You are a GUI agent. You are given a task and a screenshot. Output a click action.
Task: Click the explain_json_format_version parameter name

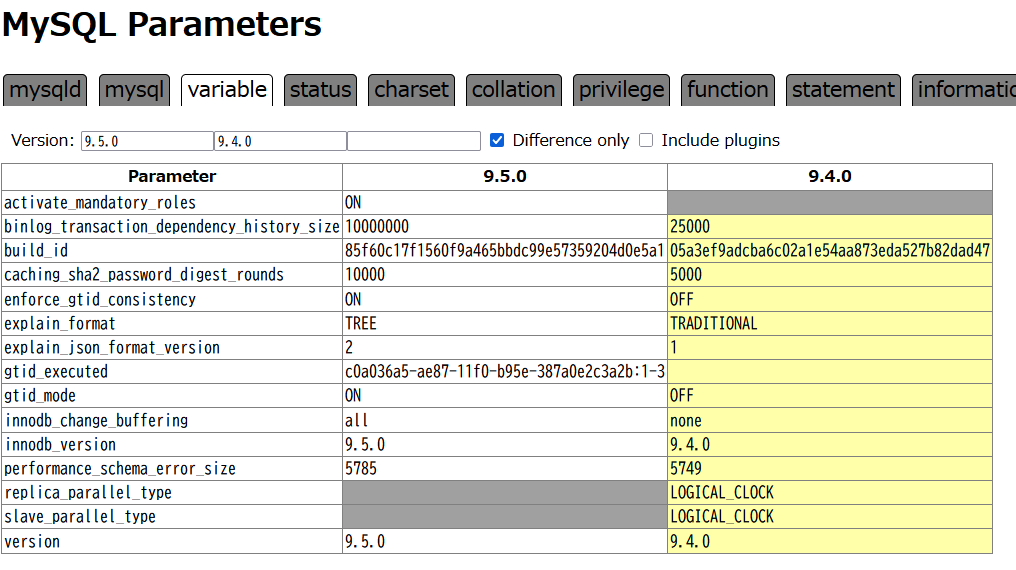coord(112,347)
